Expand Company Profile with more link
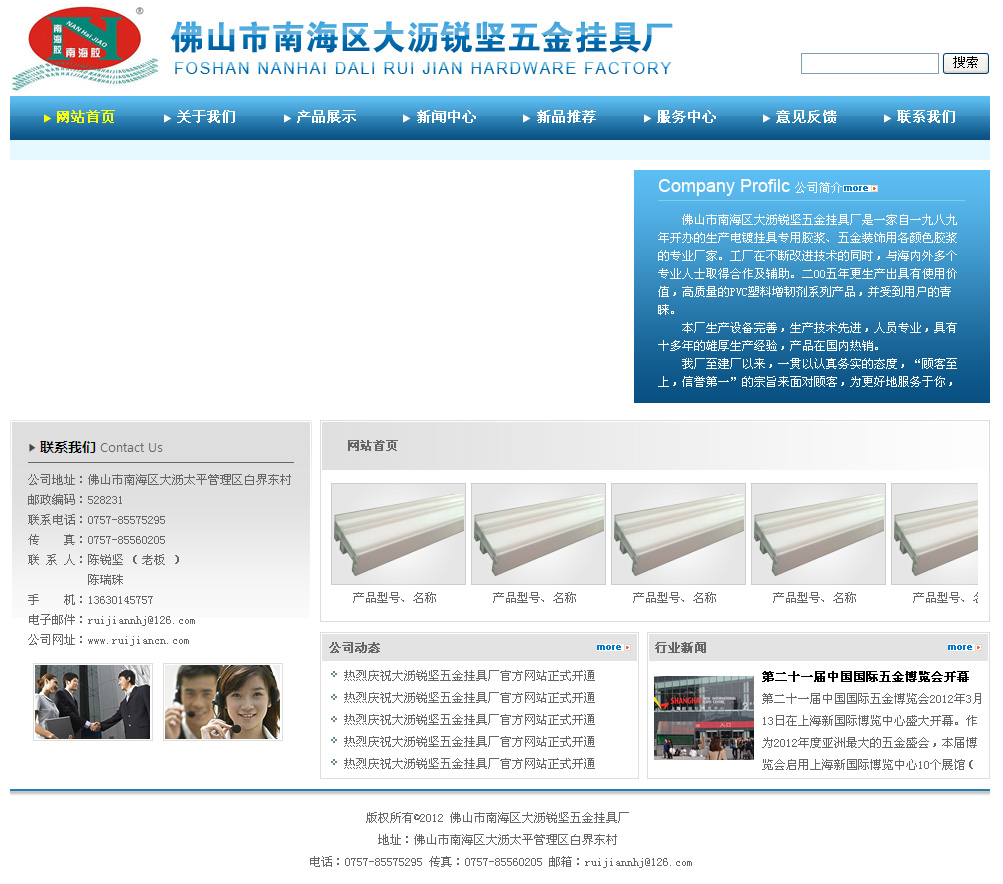 tap(859, 188)
